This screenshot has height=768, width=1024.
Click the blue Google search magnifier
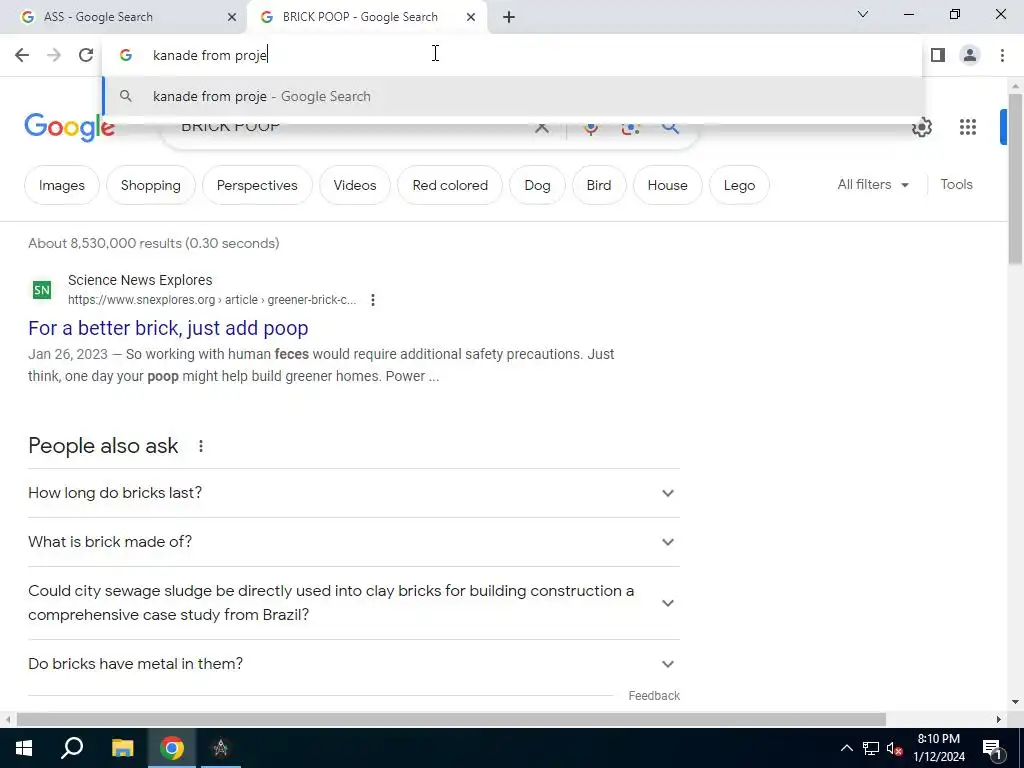pos(670,127)
